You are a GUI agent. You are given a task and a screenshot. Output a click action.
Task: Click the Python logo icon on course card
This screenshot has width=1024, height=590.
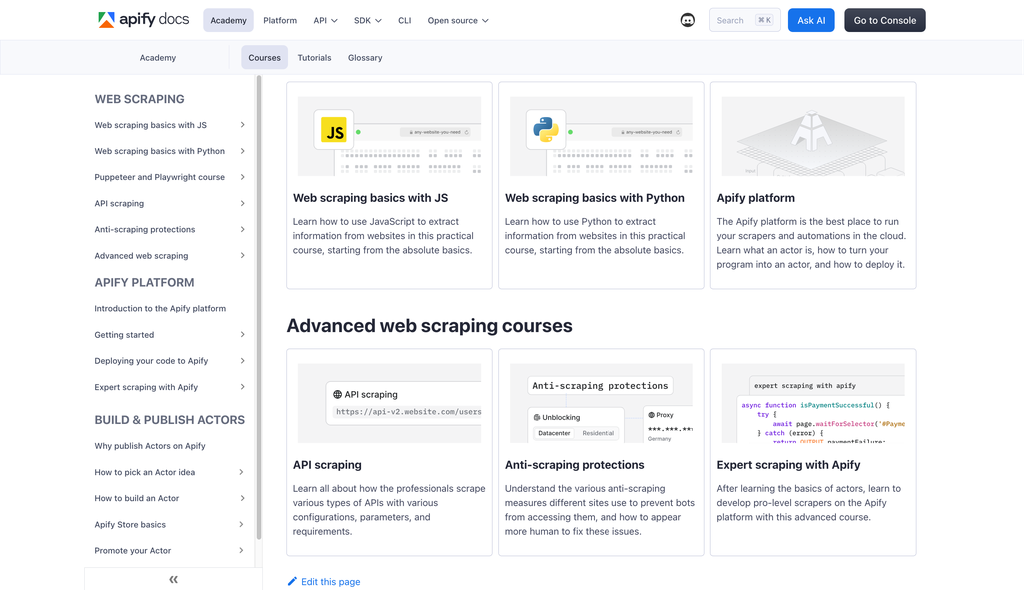(545, 130)
